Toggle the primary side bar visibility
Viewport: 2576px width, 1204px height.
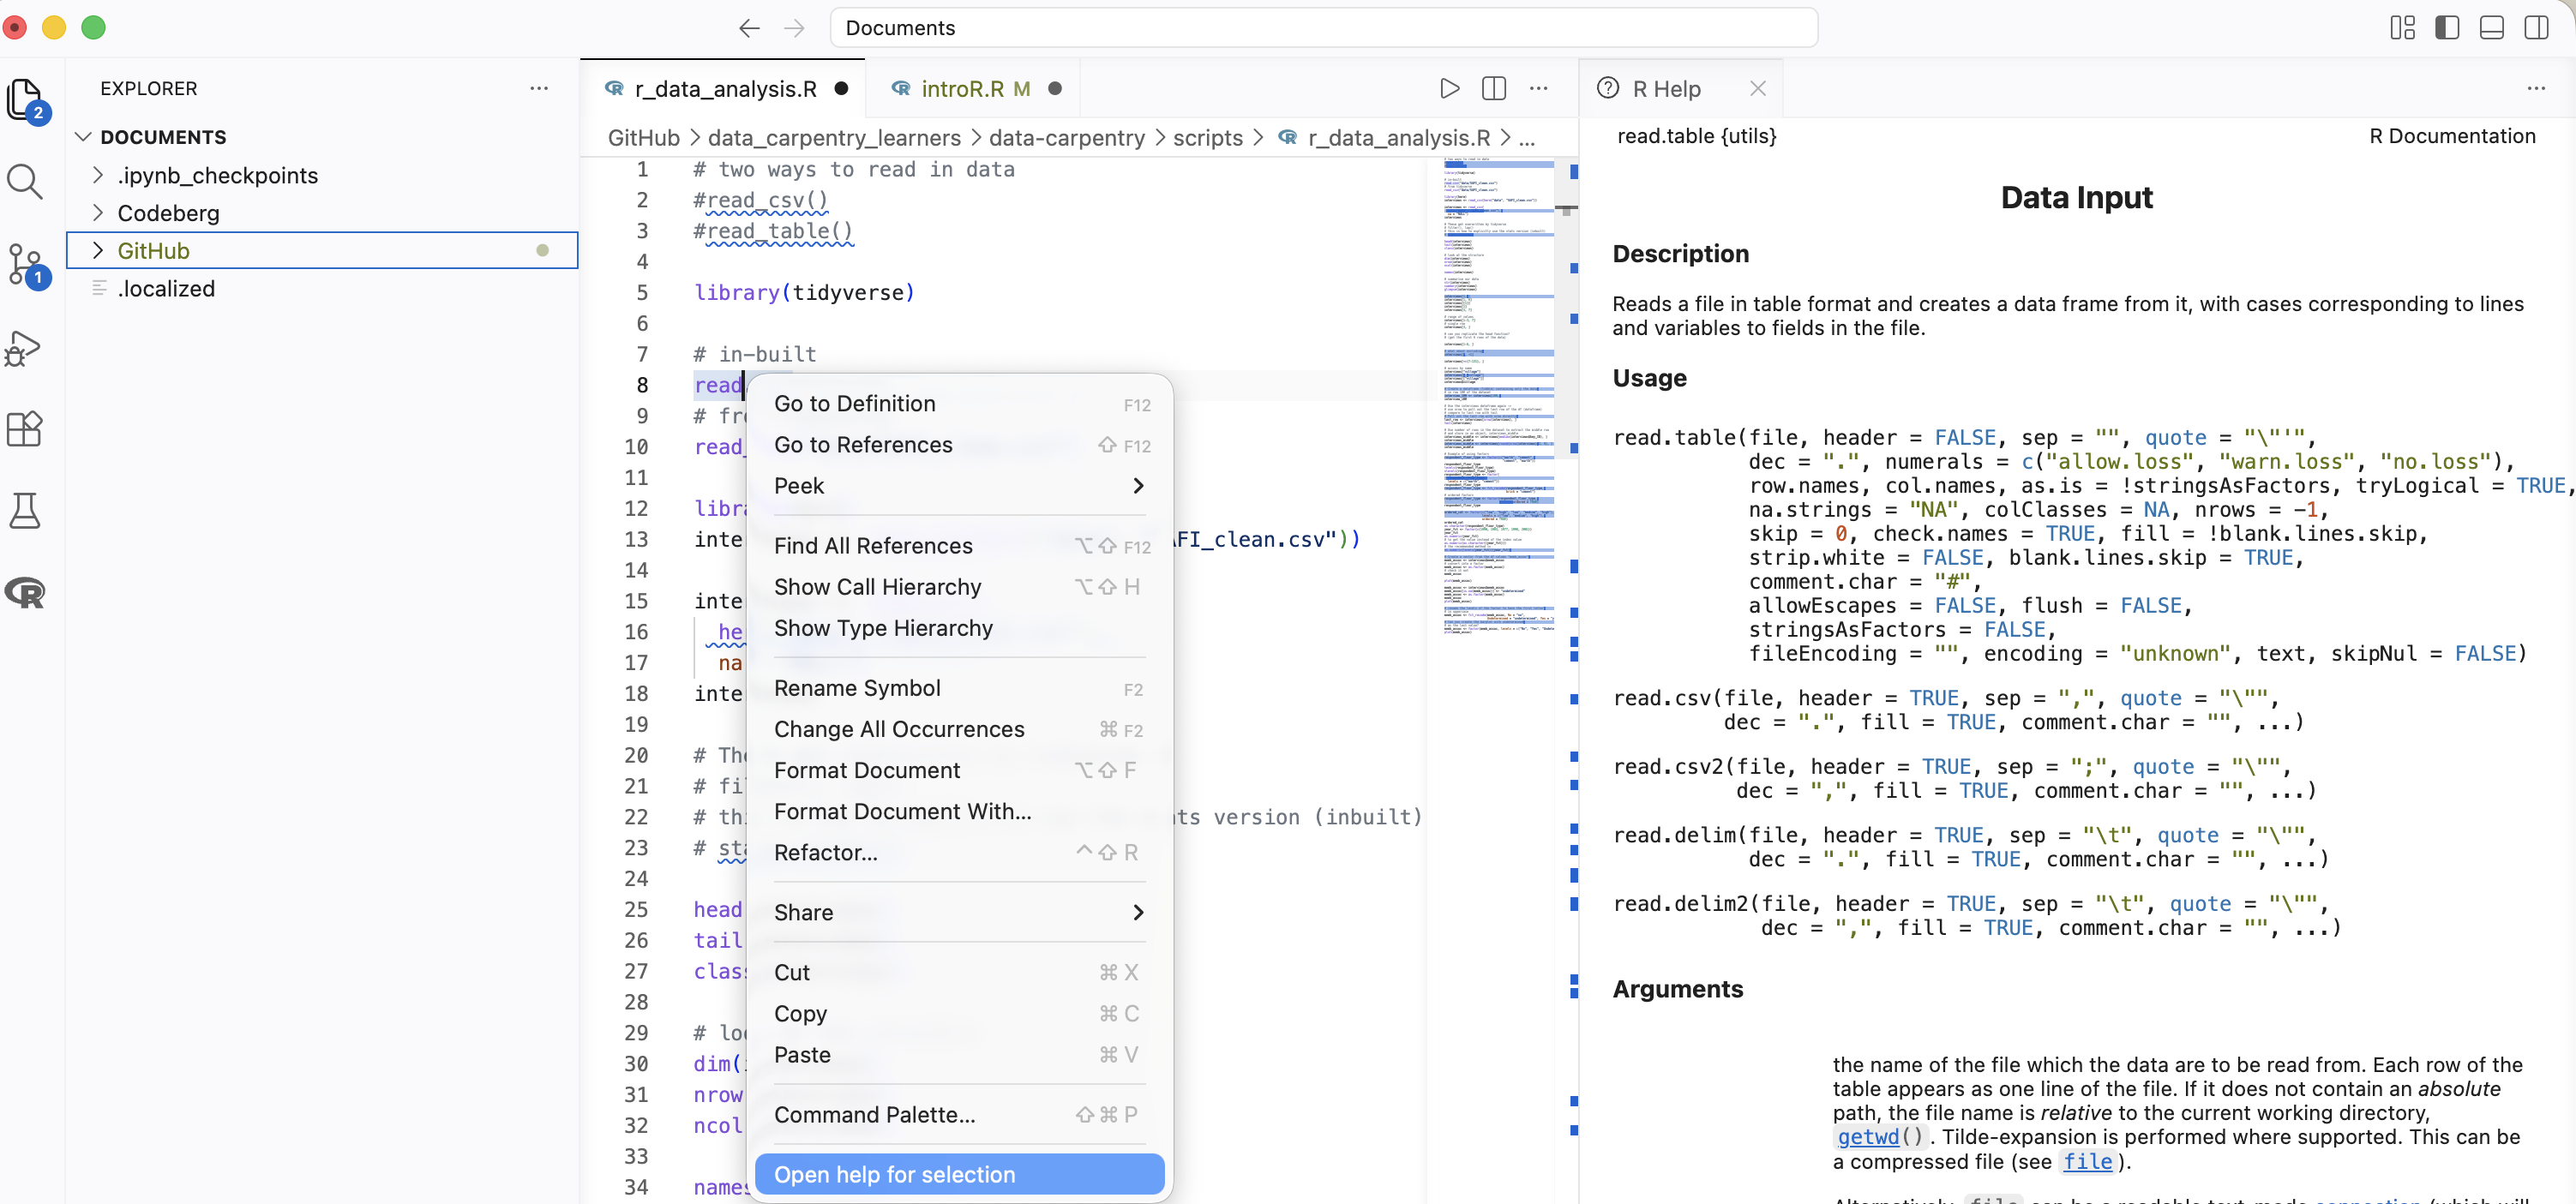point(2447,27)
